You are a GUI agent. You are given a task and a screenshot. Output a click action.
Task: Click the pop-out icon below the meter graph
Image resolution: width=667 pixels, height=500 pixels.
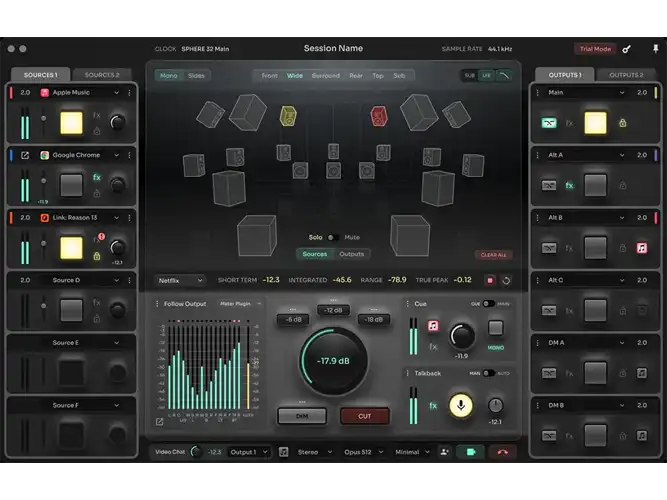point(160,422)
